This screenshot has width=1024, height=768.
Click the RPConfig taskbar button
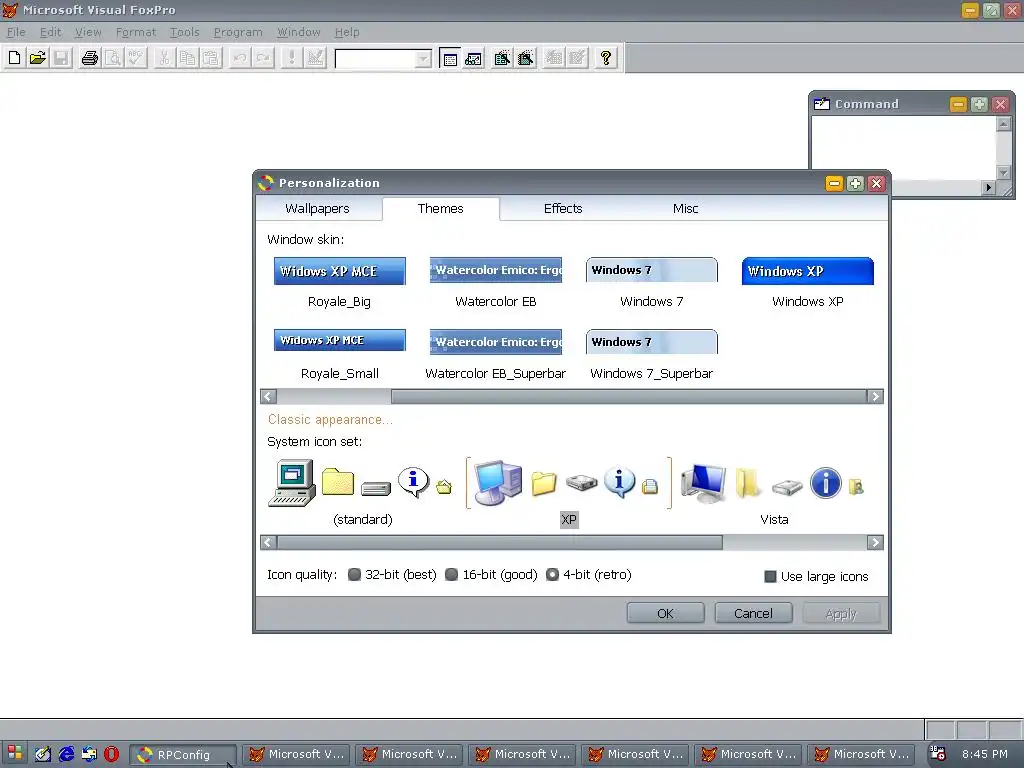pos(183,755)
